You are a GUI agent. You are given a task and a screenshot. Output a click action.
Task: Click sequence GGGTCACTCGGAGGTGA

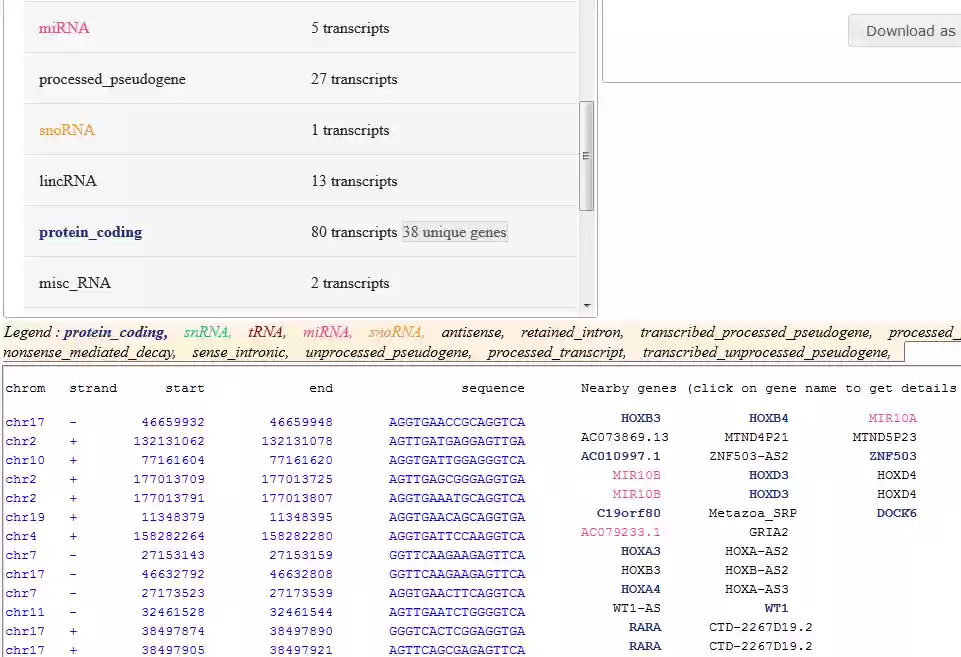pyautogui.click(x=457, y=631)
